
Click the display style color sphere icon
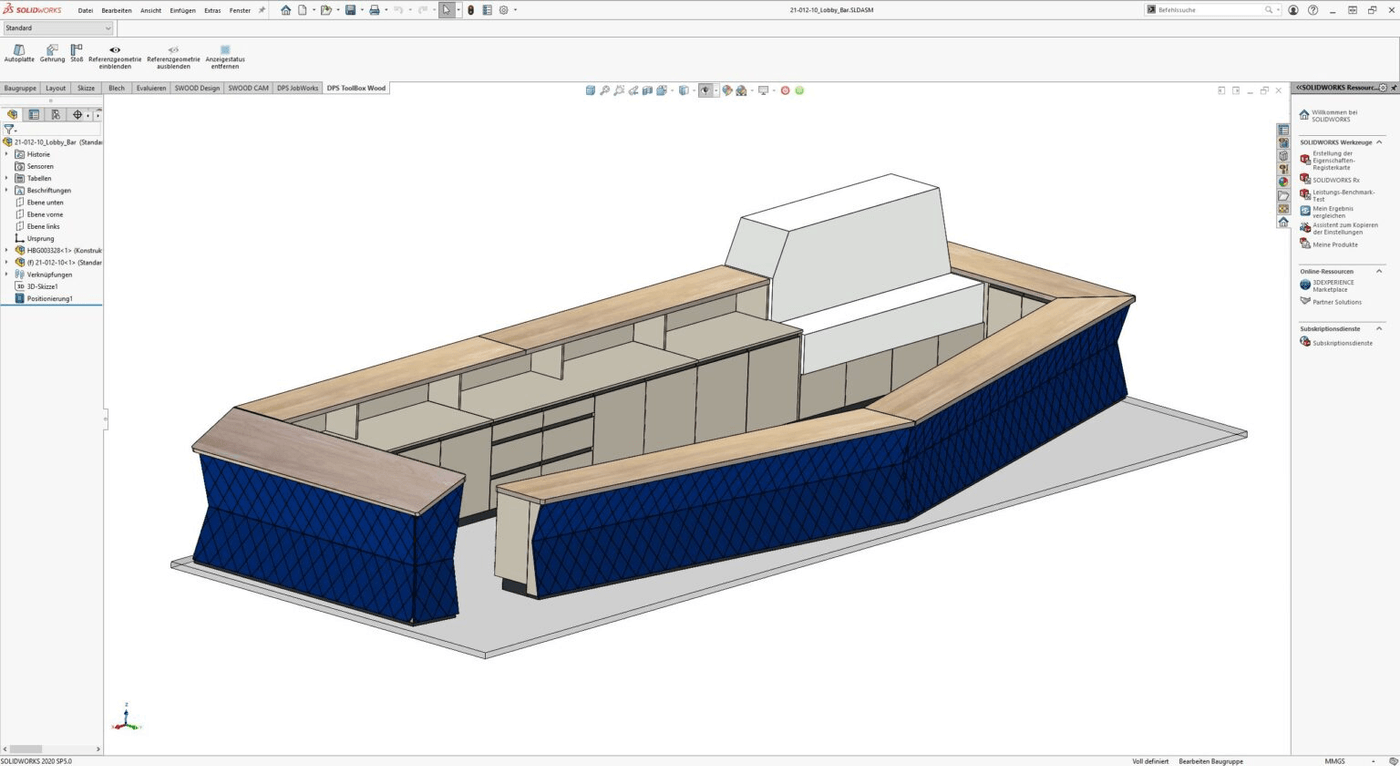727,90
